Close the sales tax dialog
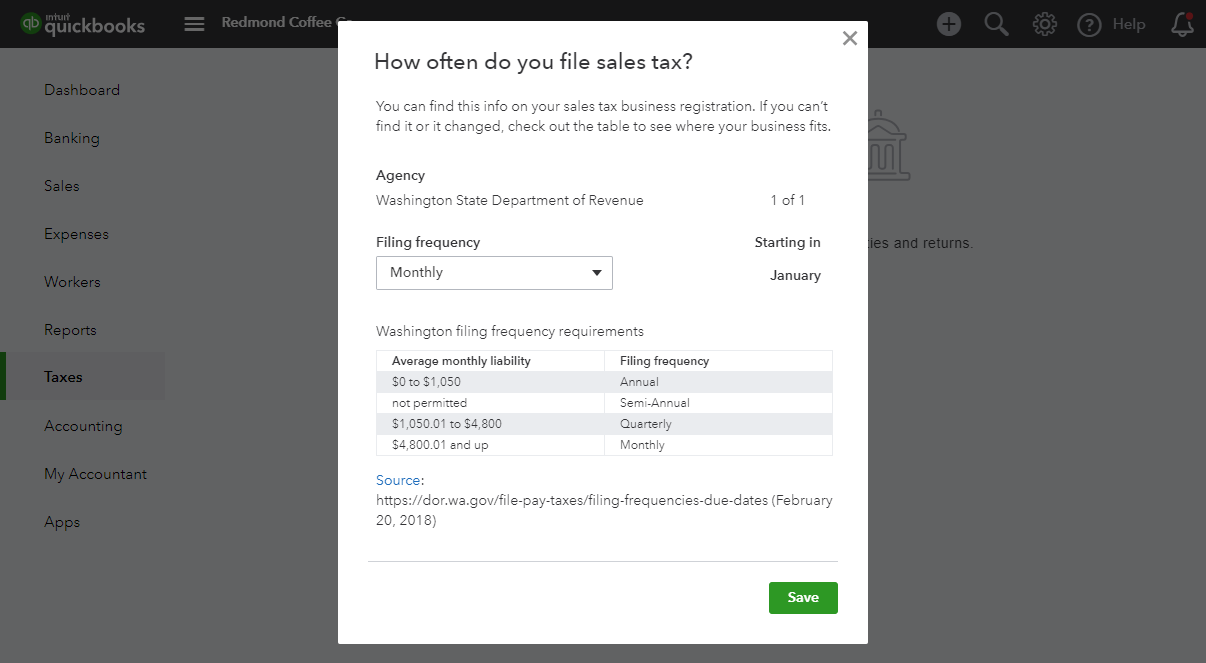The image size is (1206, 663). coord(850,39)
